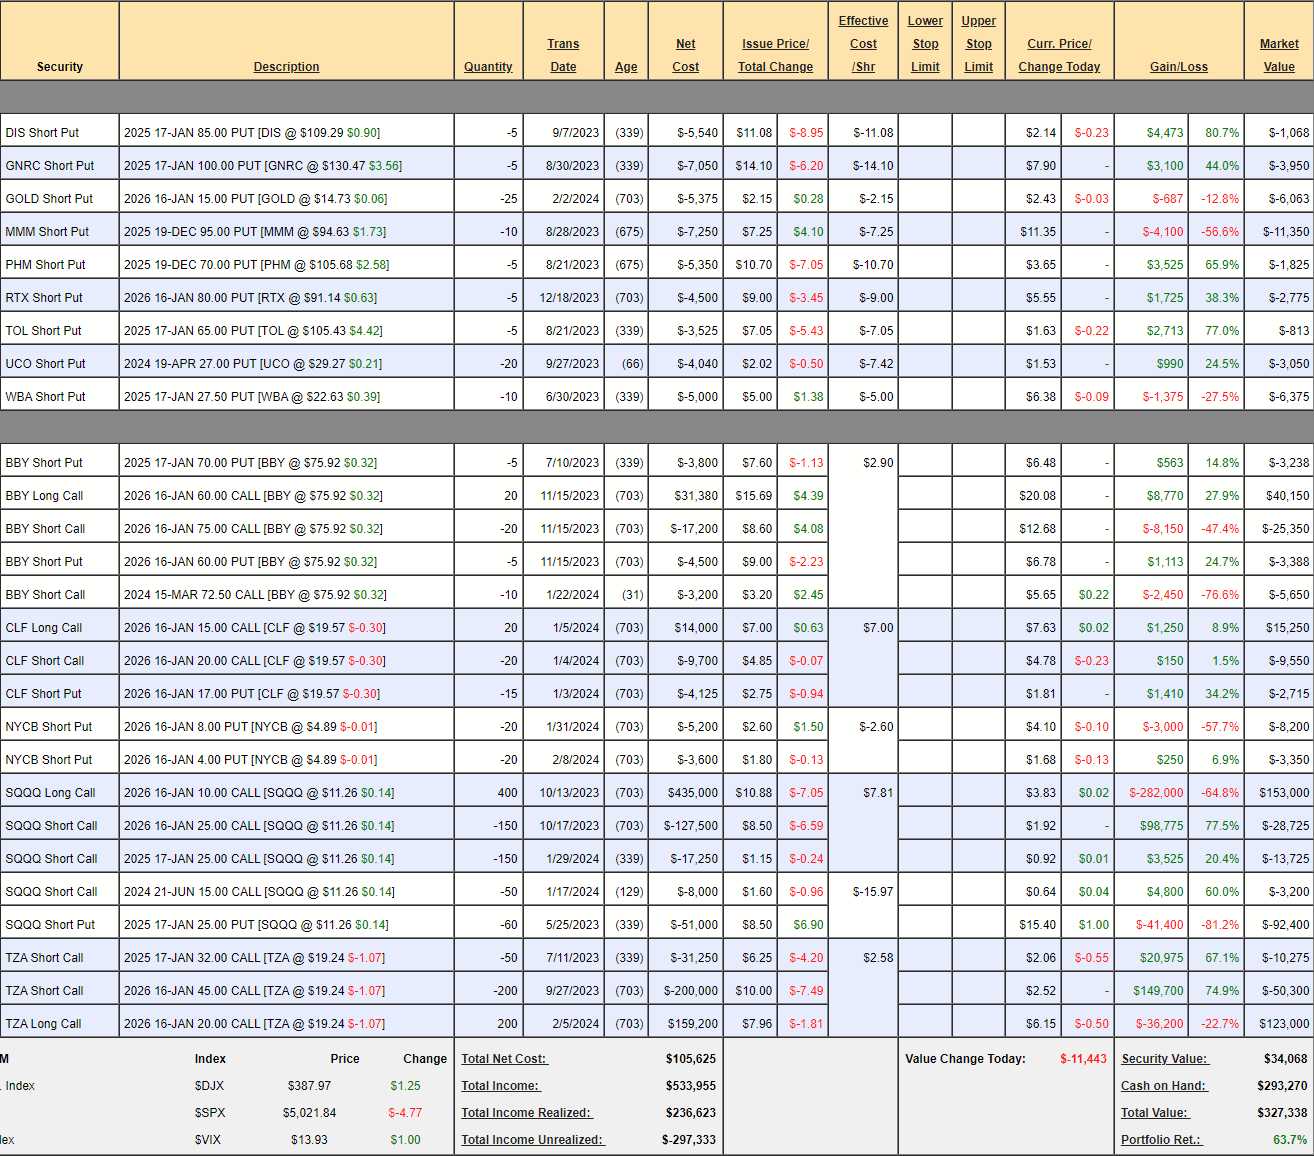Click the Net Cost column header
The image size is (1314, 1156).
pos(685,55)
